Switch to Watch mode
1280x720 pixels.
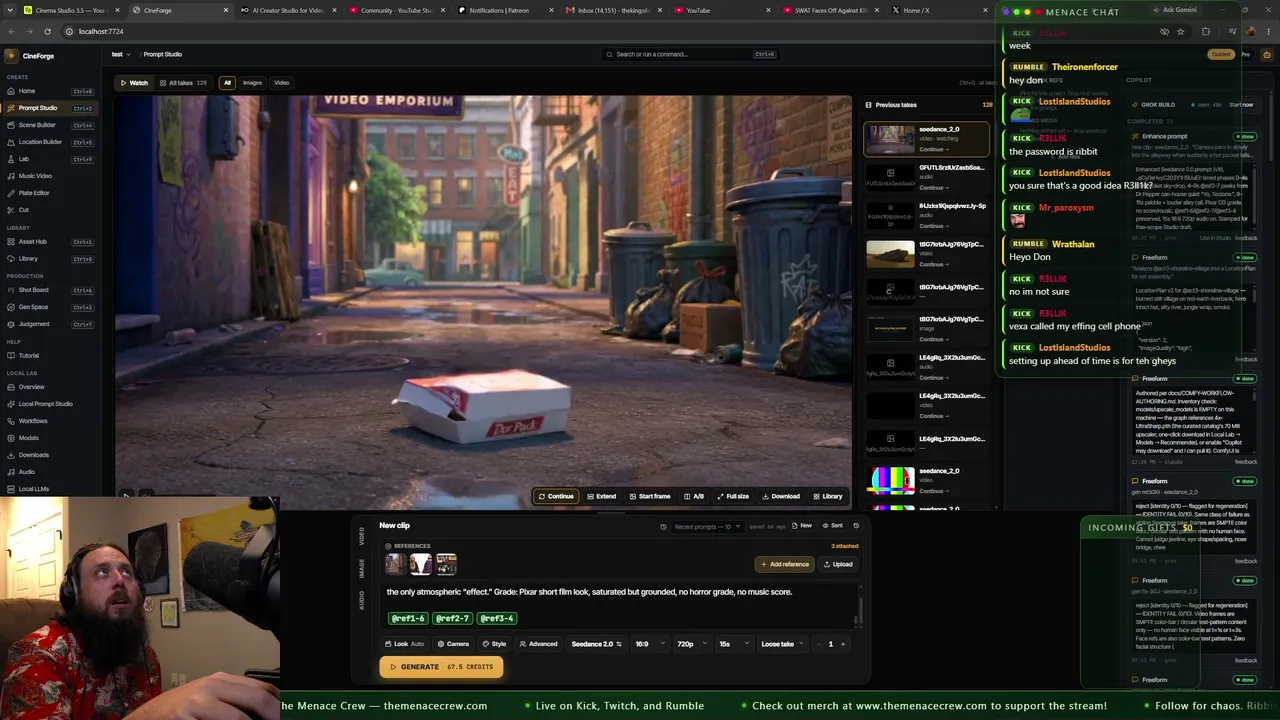click(x=135, y=83)
